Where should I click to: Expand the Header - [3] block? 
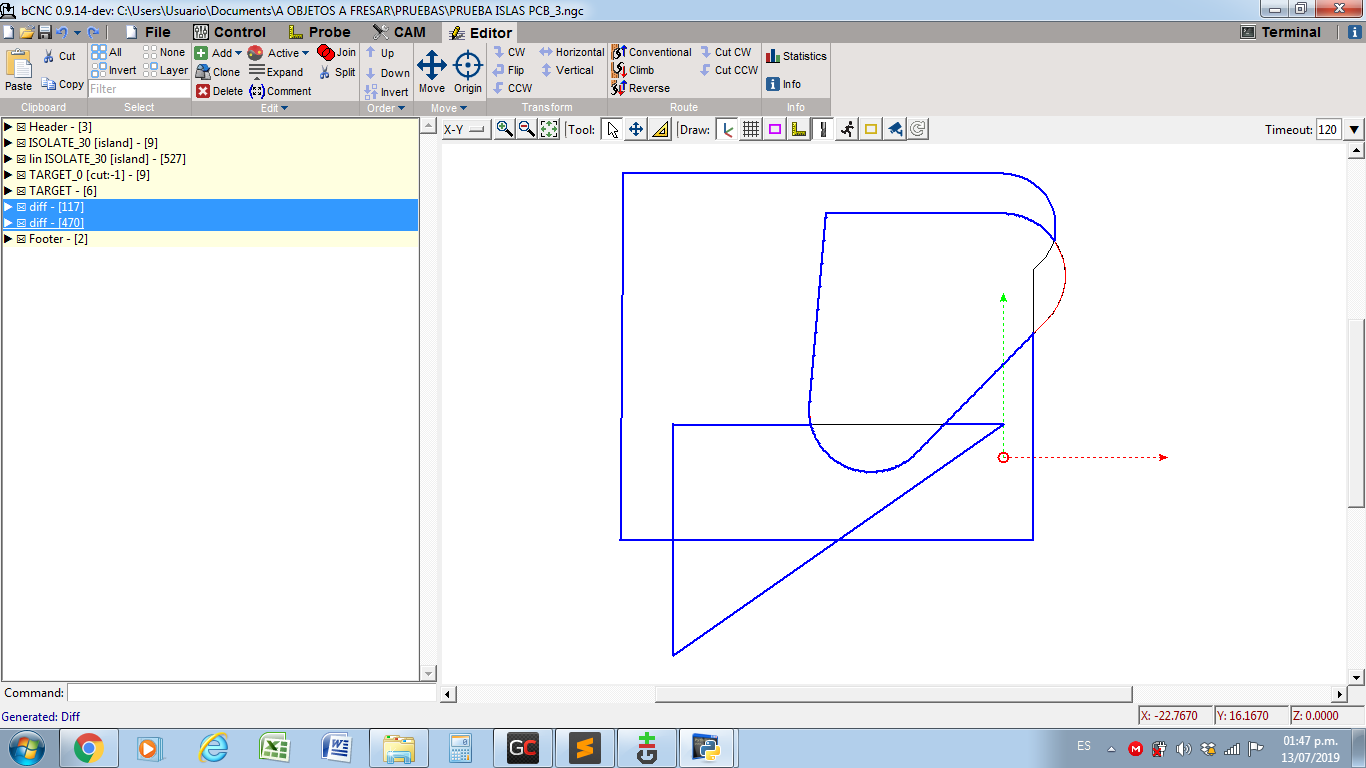8,127
